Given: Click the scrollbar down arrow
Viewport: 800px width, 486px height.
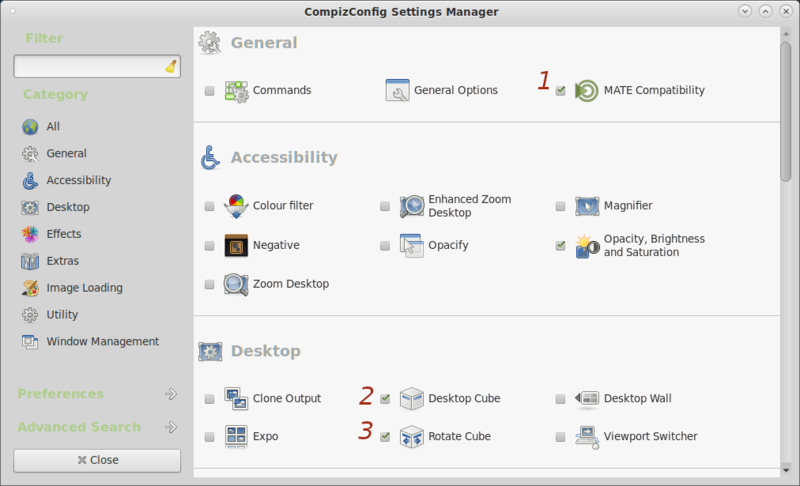Looking at the screenshot, I should 786,471.
